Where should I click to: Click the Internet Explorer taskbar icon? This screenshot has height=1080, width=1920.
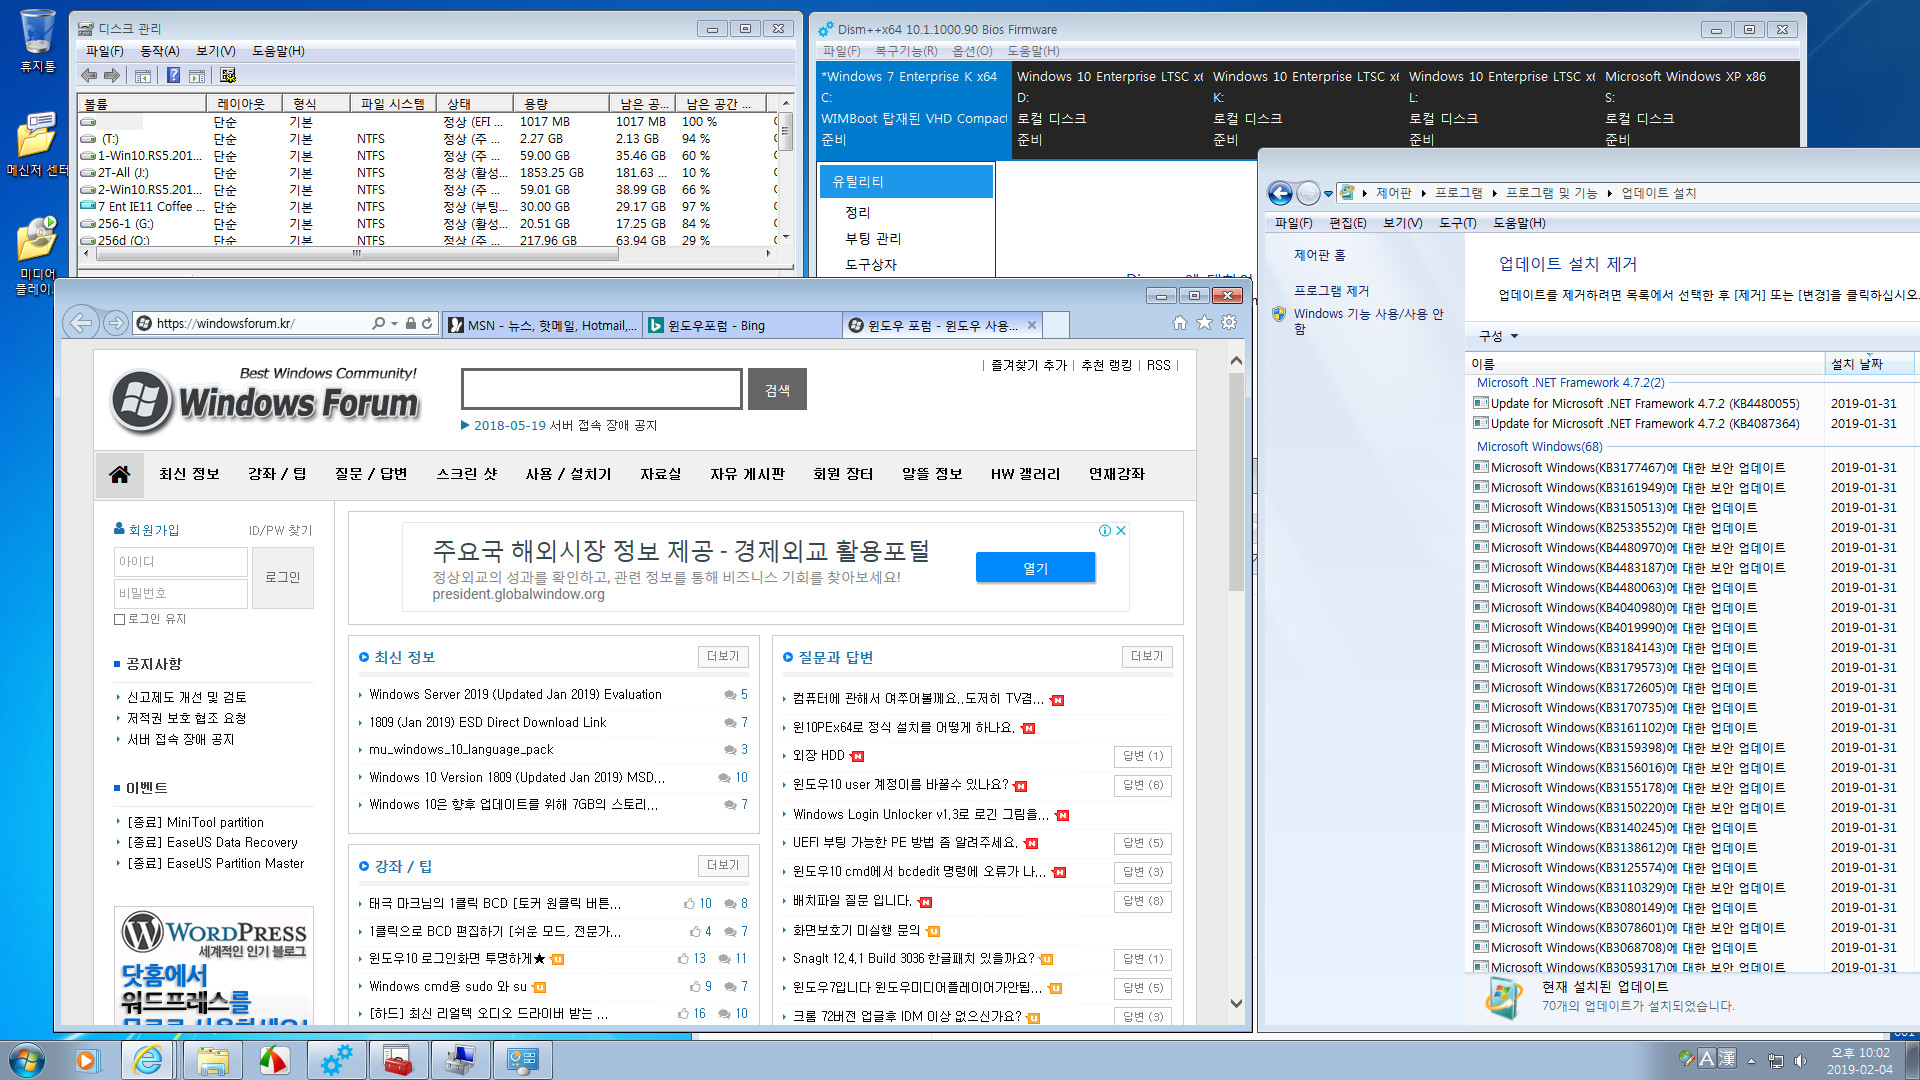(x=148, y=1060)
